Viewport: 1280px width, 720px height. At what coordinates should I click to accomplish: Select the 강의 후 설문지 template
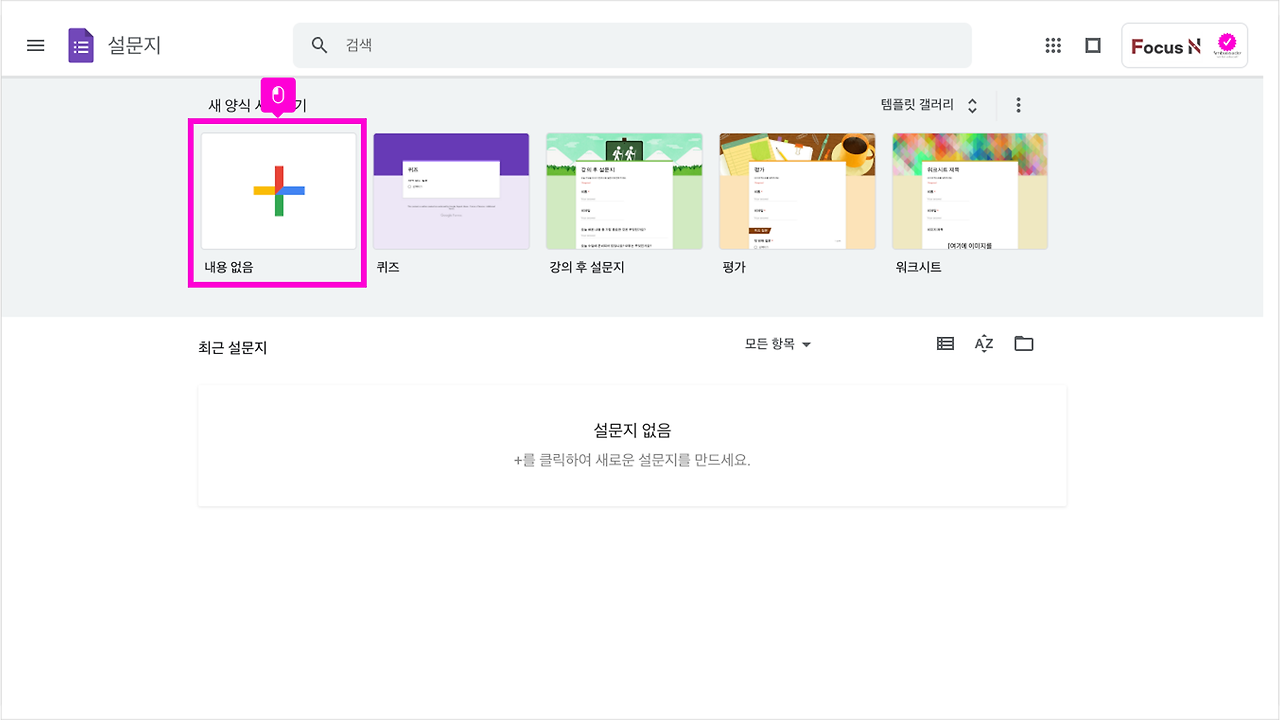coord(624,191)
